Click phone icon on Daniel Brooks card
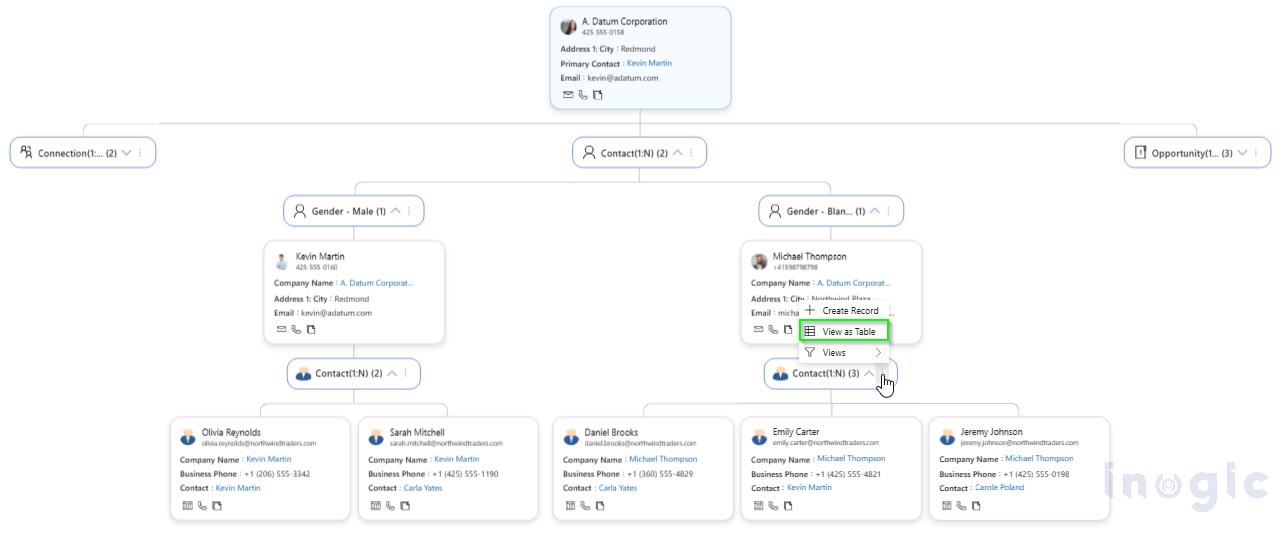Screen dimensions: 1282x541 (x=585, y=505)
